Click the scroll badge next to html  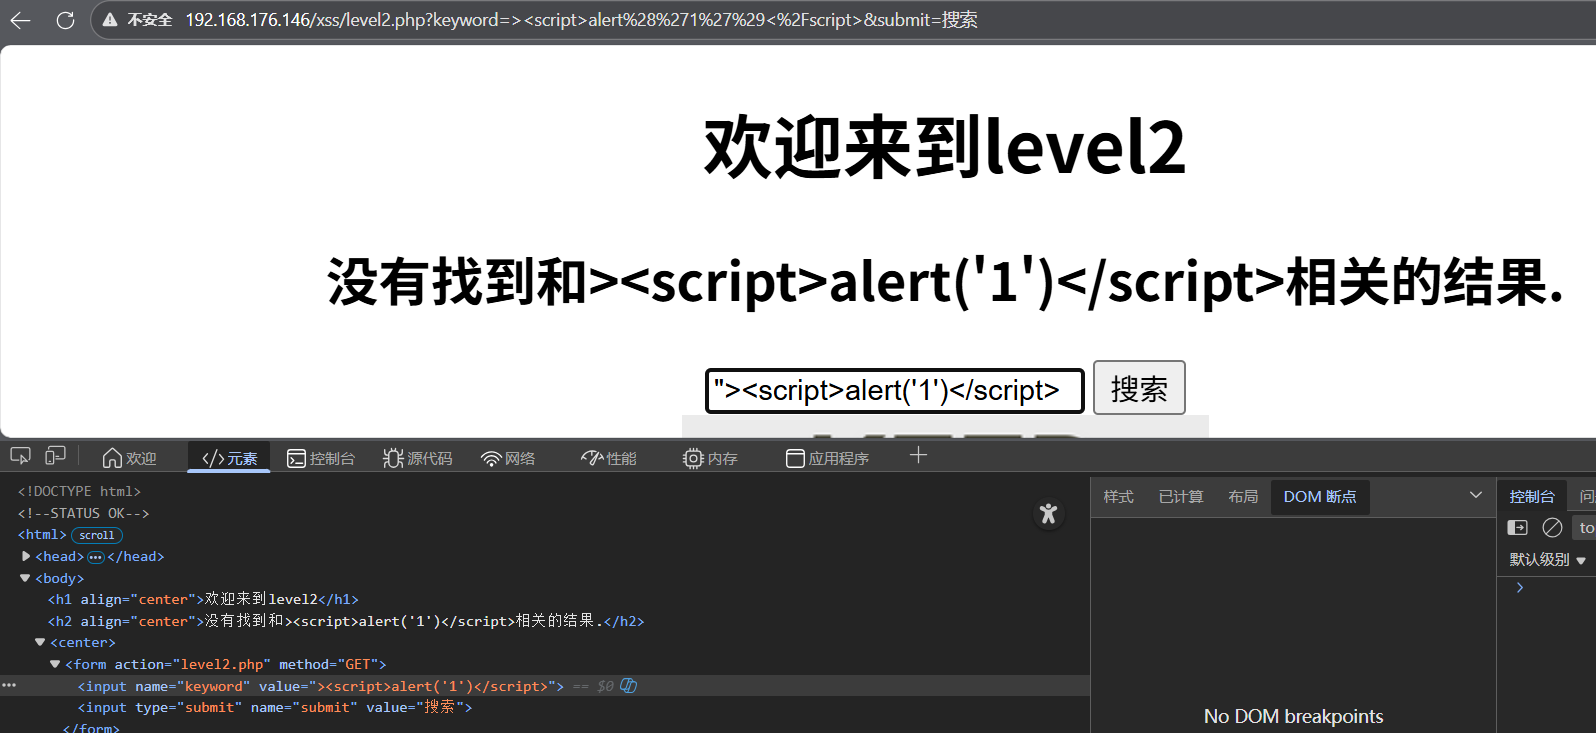[97, 535]
